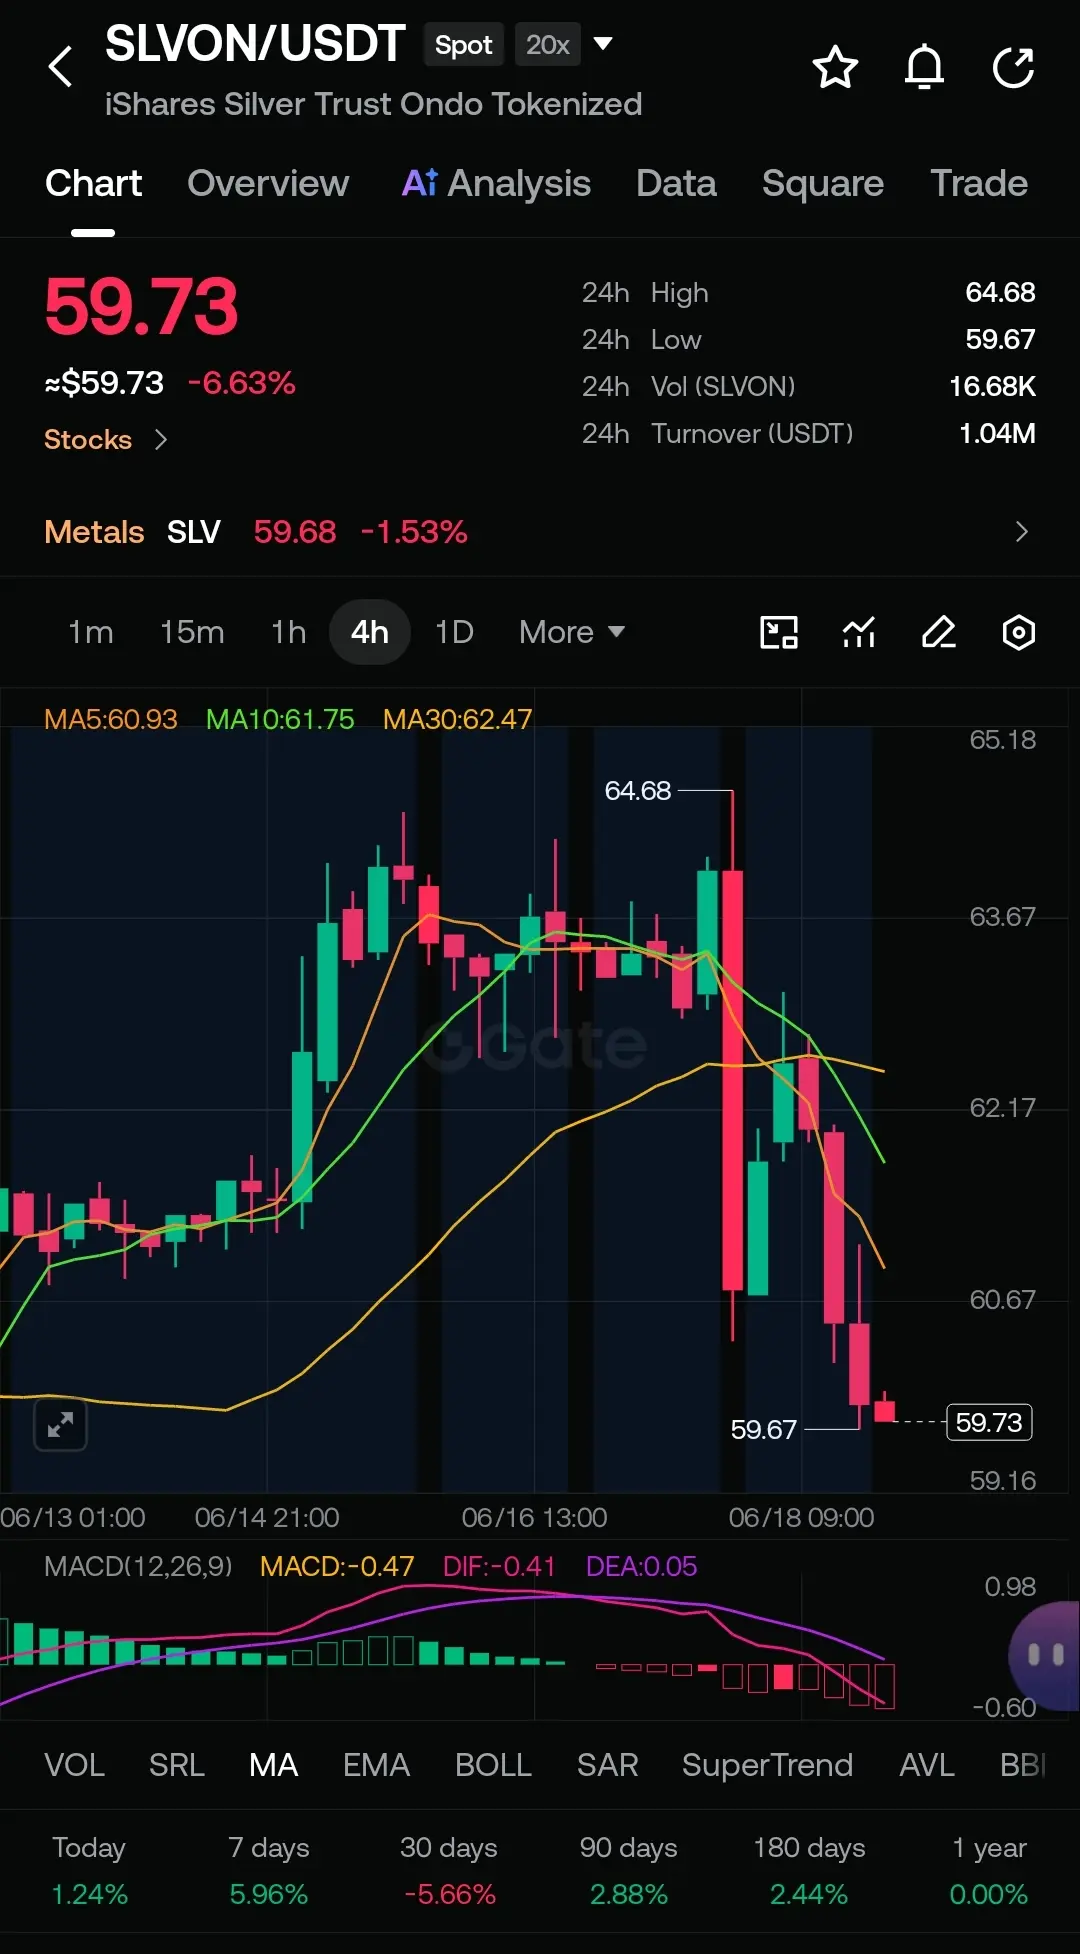1080x1954 pixels.
Task: Tap the 7 days 5.96% performance cell
Action: 269,1870
